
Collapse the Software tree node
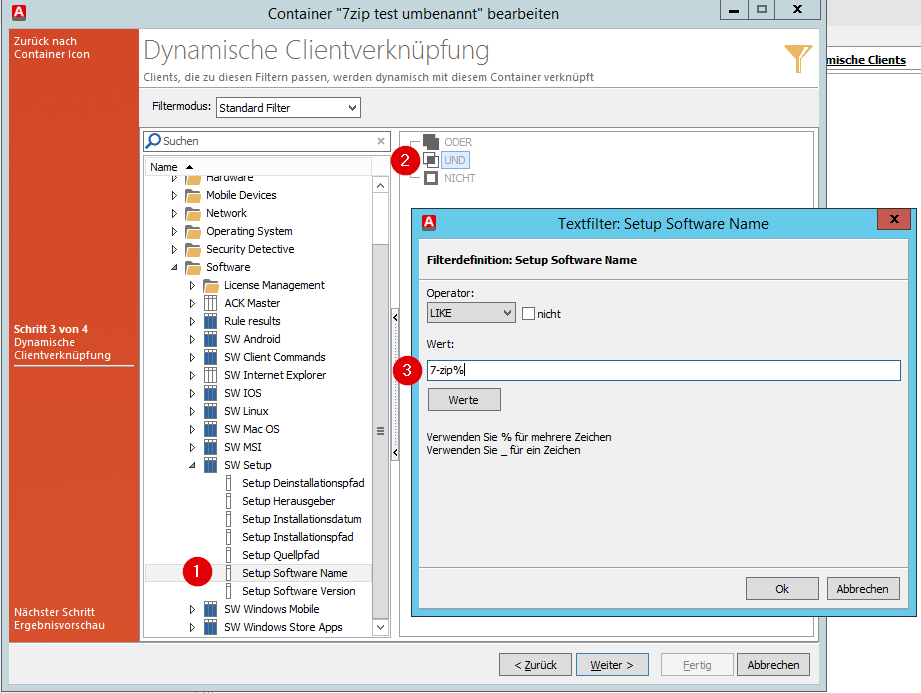[x=174, y=267]
